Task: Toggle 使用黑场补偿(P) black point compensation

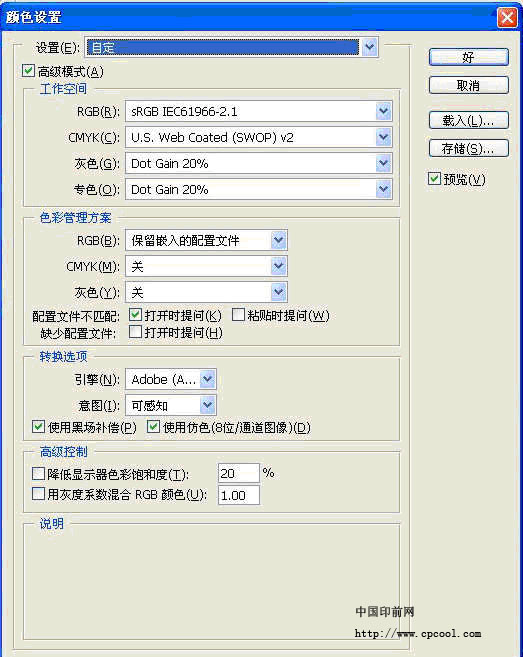Action: [x=38, y=427]
